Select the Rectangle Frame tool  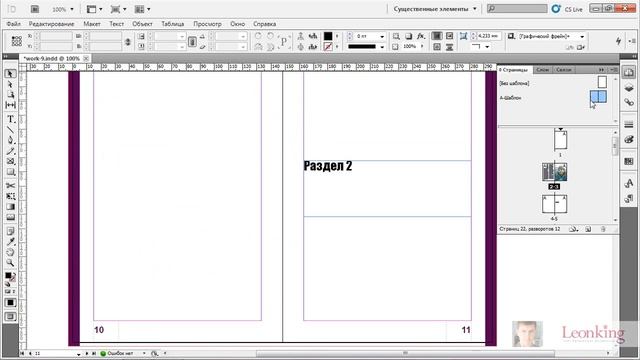[11, 161]
